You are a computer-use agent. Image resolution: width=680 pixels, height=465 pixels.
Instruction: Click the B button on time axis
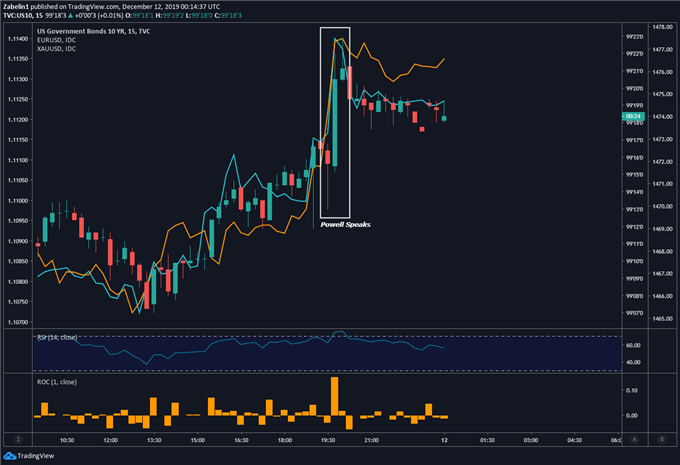click(x=662, y=440)
